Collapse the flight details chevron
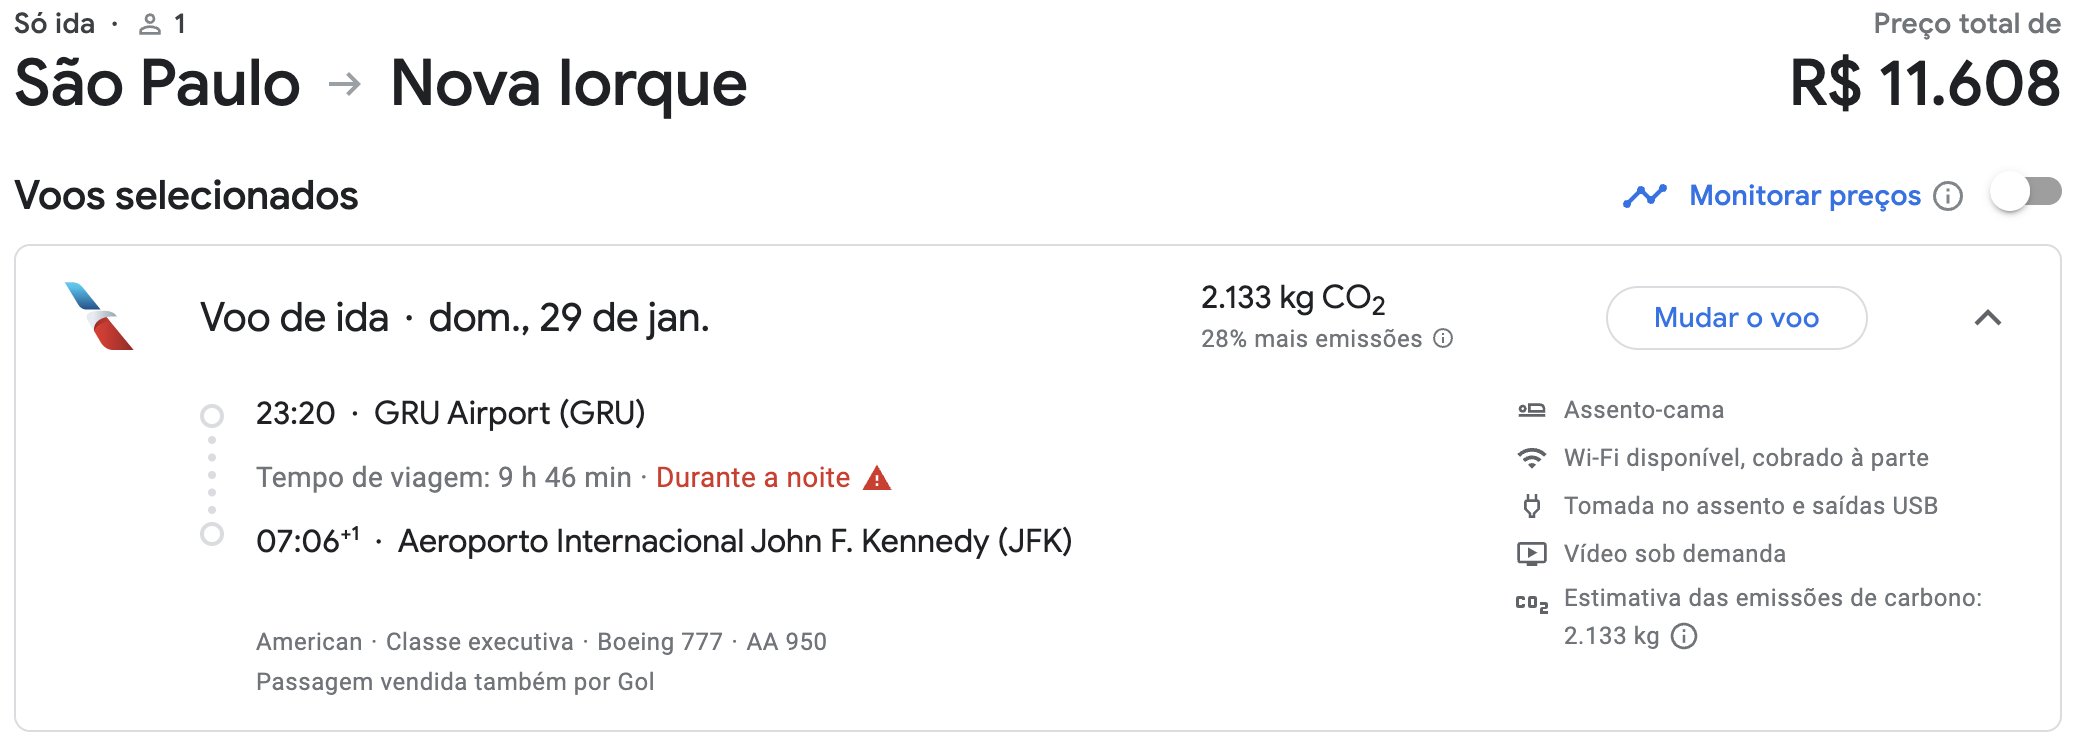The height and width of the screenshot is (748, 2078). 1988,318
